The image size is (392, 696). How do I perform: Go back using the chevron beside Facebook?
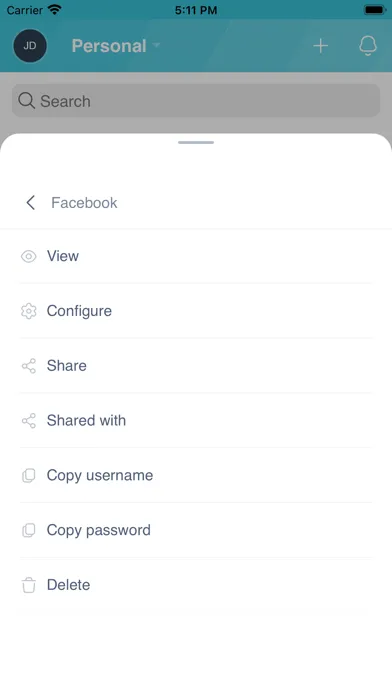click(x=30, y=203)
